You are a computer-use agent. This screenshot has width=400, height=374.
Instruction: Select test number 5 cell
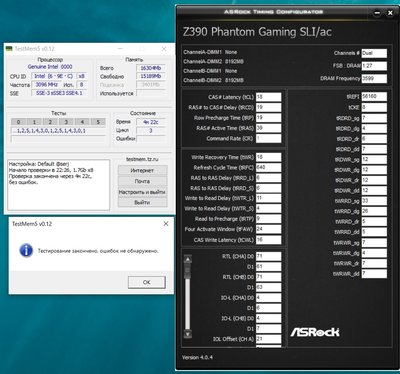98,122
